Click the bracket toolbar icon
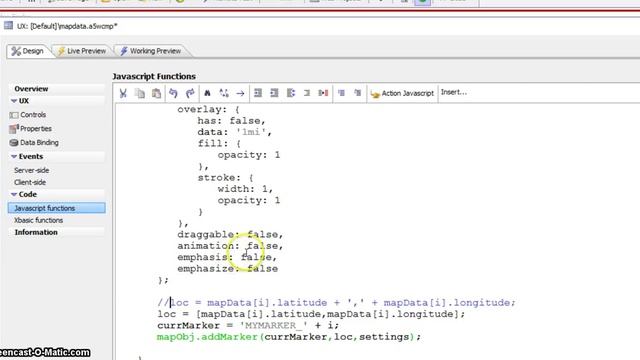This screenshot has width=640, height=360. 307,93
